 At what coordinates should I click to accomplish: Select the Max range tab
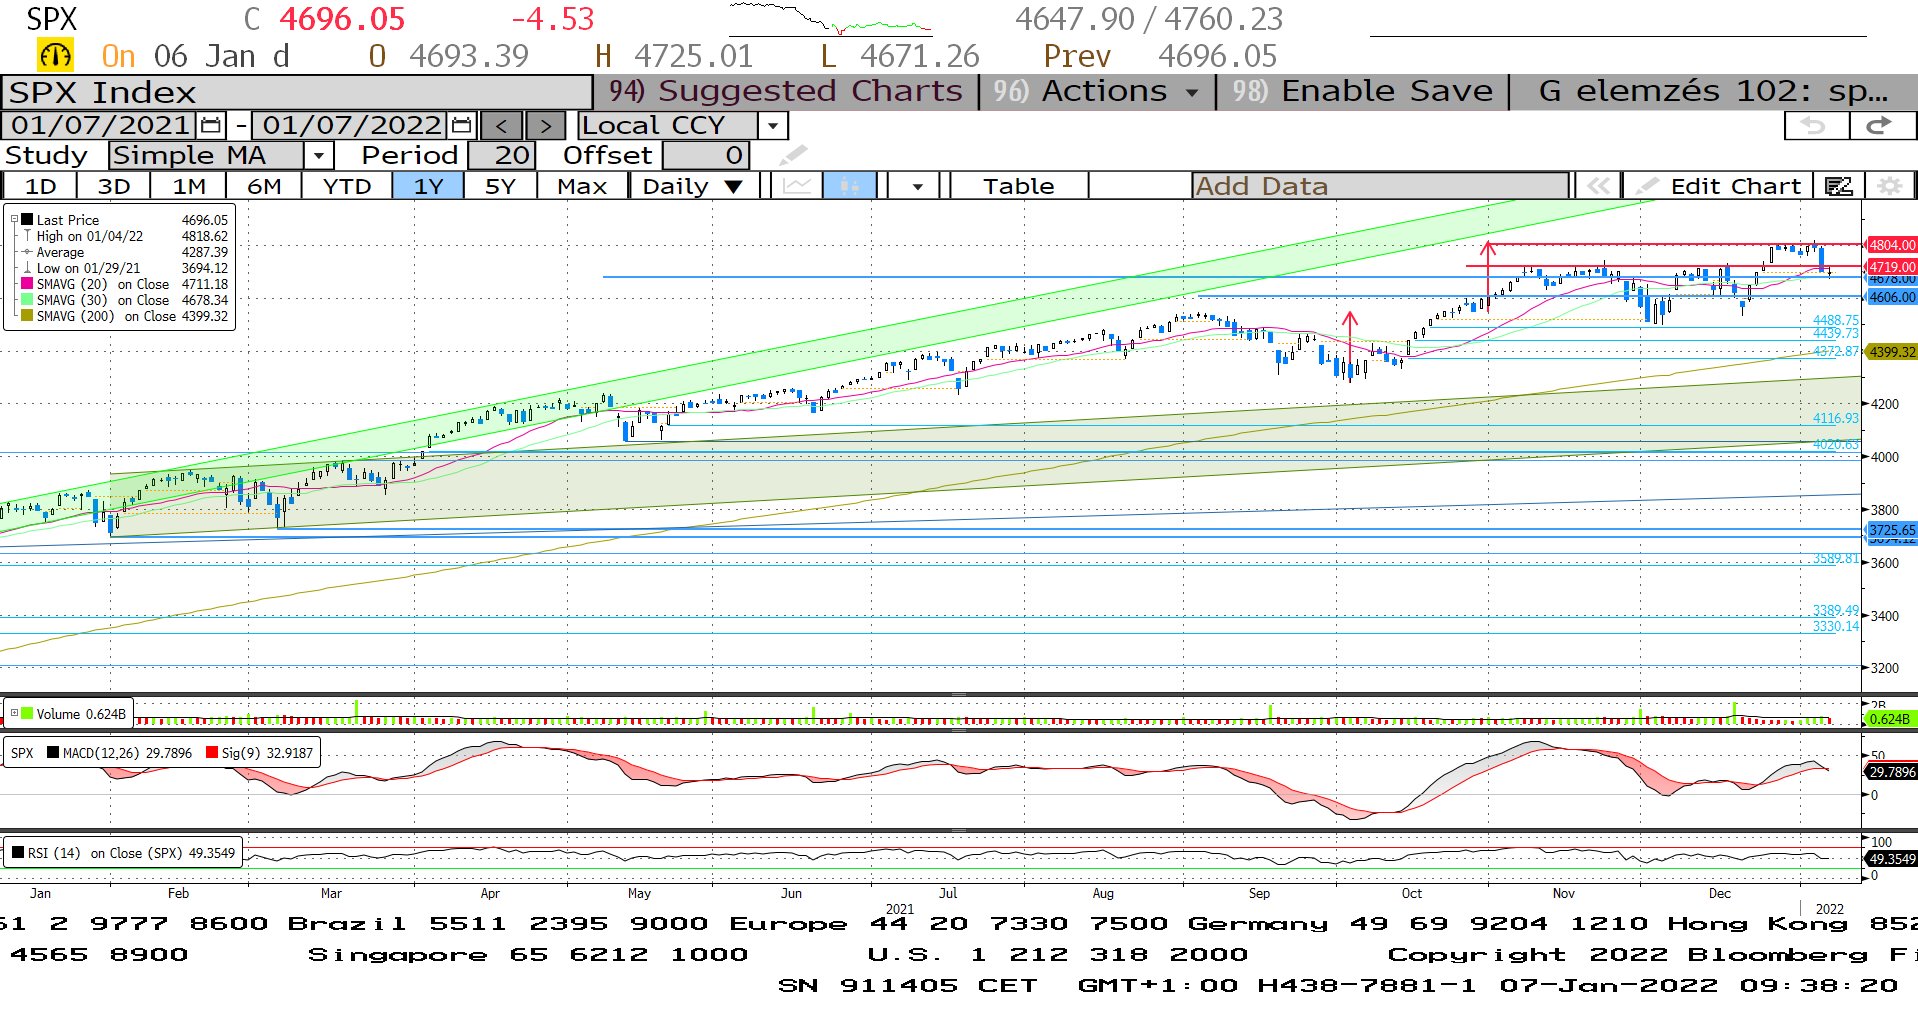pyautogui.click(x=582, y=186)
